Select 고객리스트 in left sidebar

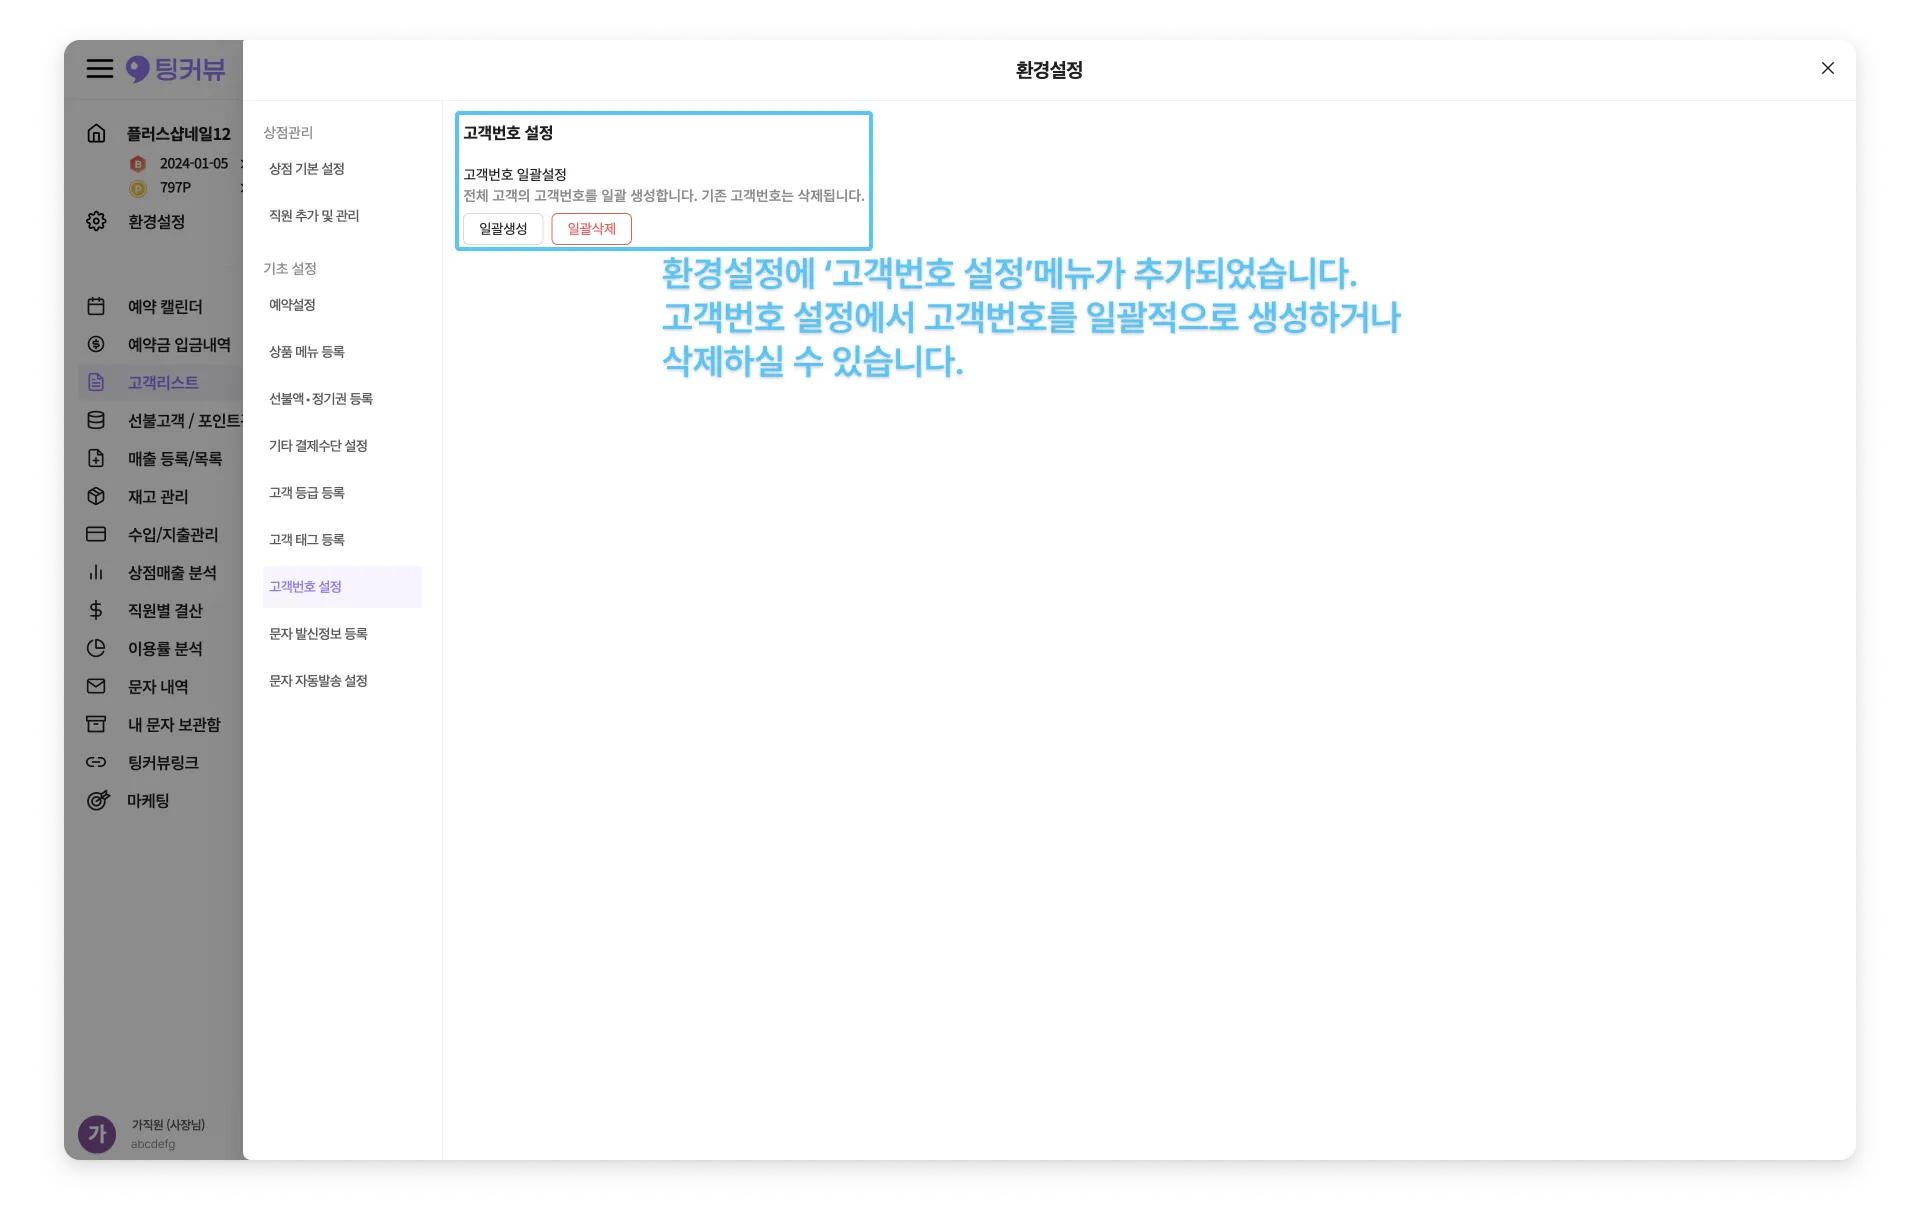pyautogui.click(x=163, y=382)
